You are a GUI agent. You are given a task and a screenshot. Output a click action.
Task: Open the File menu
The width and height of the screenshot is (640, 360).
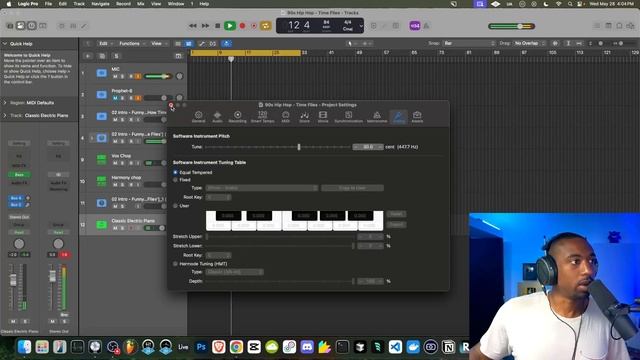click(x=48, y=4)
